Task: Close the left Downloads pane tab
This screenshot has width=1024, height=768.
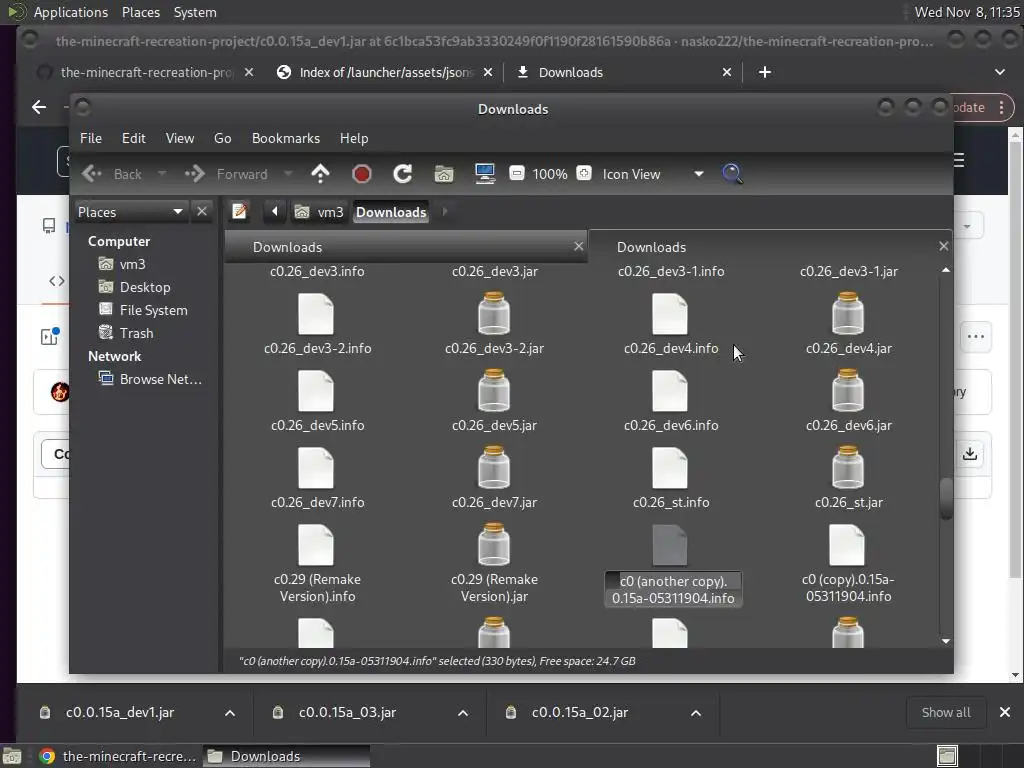Action: tap(578, 246)
